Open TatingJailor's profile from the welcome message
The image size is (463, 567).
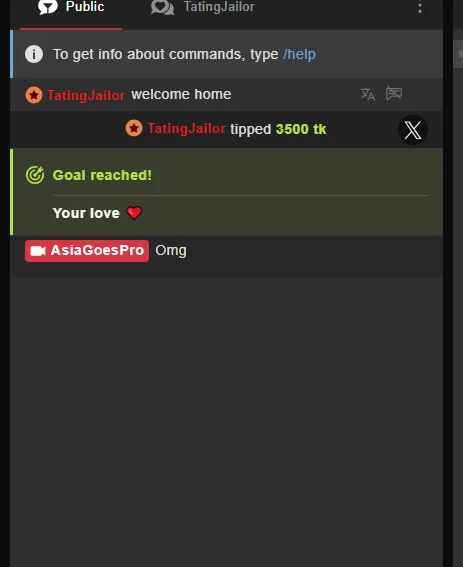(x=86, y=95)
